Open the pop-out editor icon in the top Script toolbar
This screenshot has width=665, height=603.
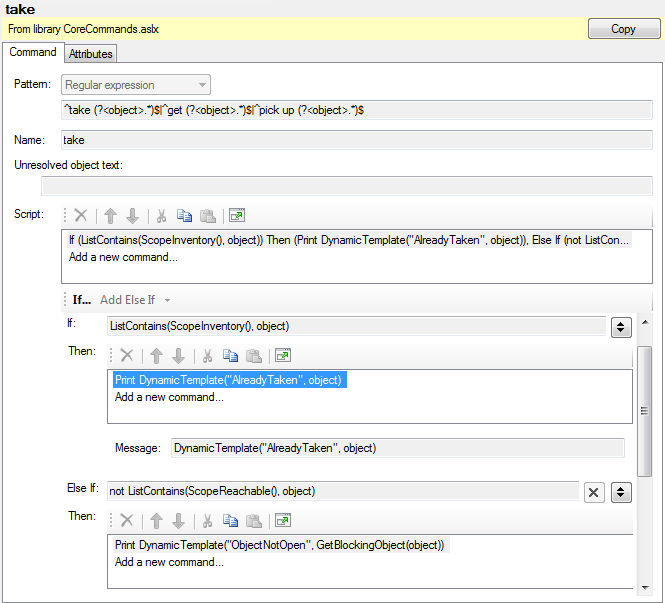click(236, 215)
